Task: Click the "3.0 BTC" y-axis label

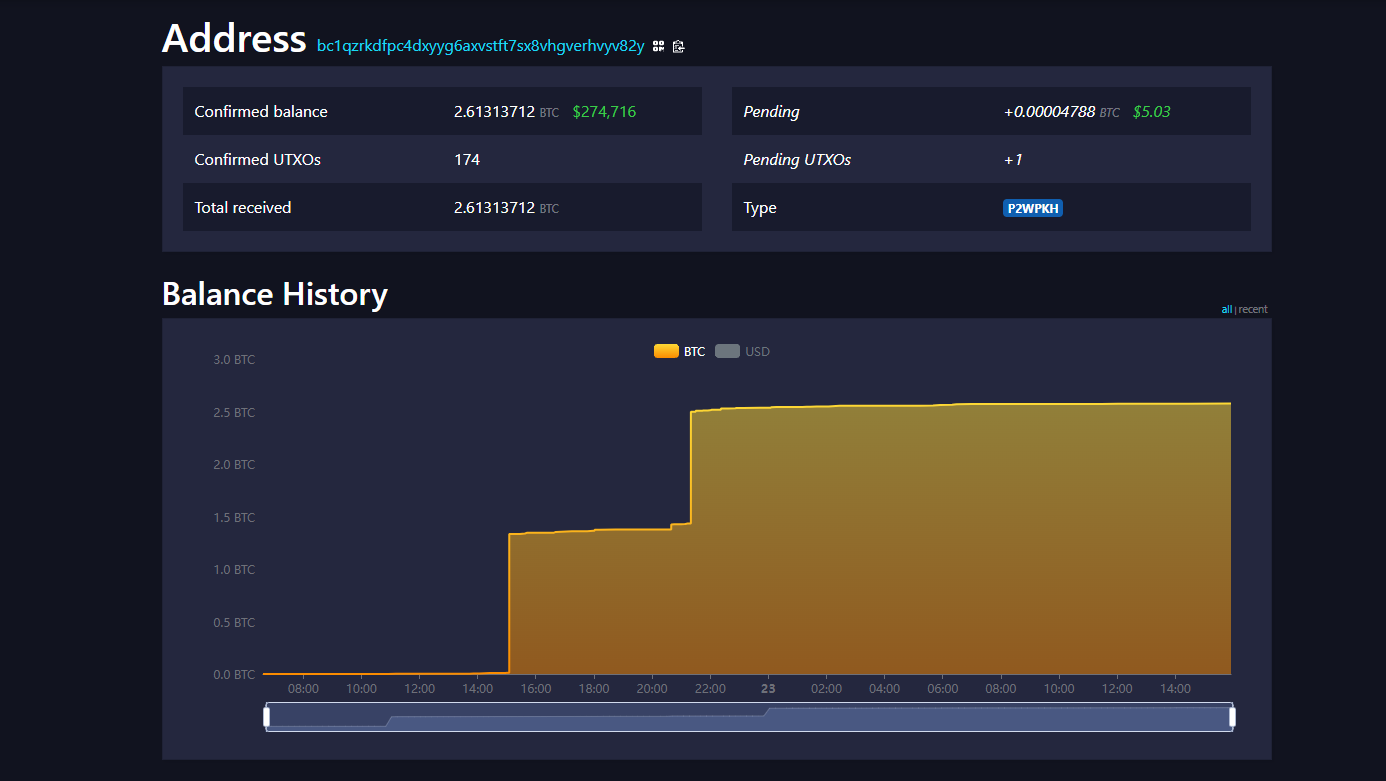Action: coord(234,360)
